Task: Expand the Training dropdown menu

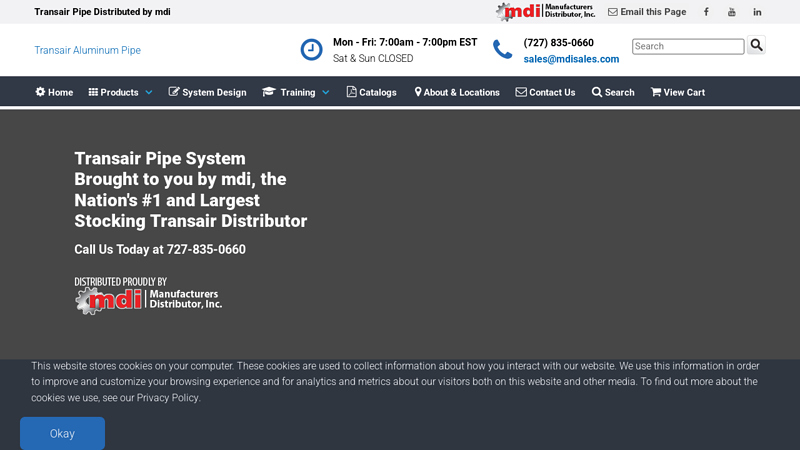Action: tap(296, 92)
